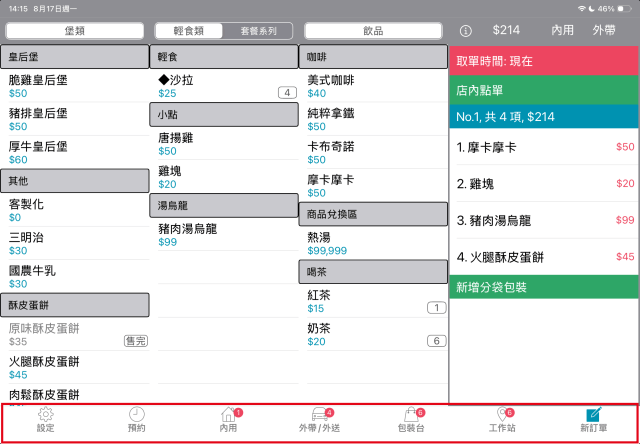Viewport: 640px width, 444px height.
Task: Tap 新增分袋包裝 button
Action: point(544,287)
